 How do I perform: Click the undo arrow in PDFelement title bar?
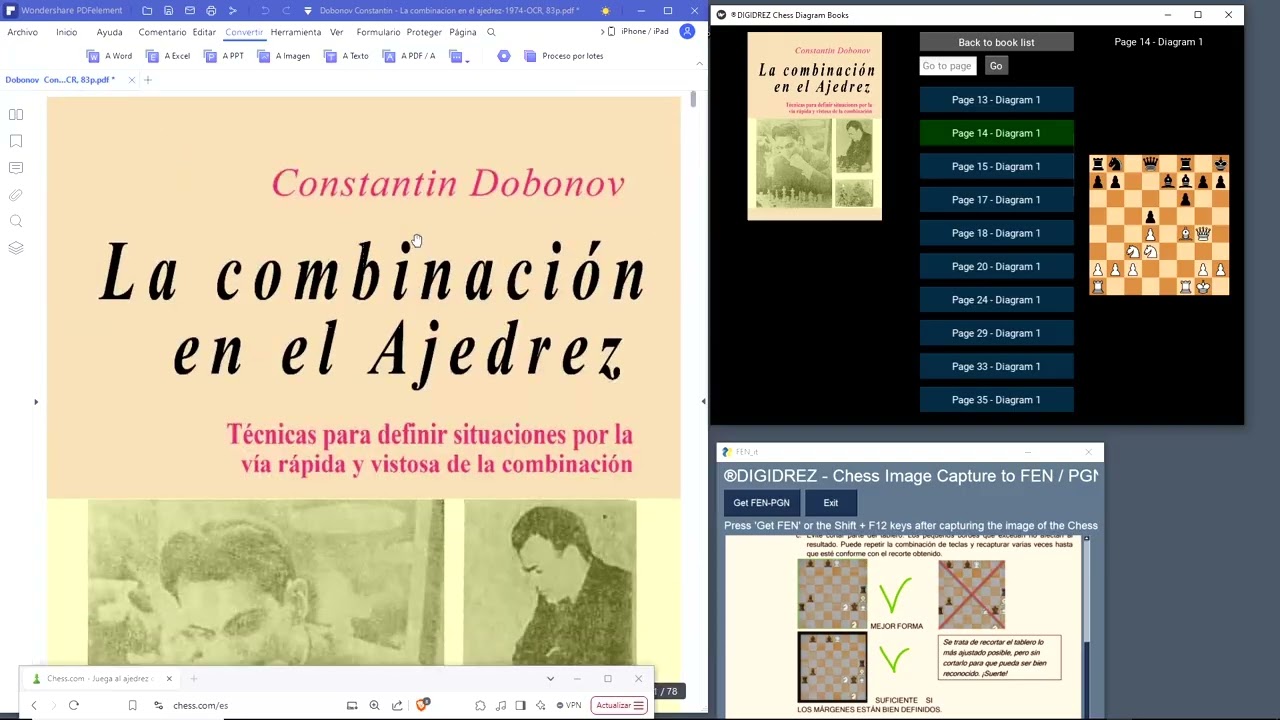click(265, 11)
